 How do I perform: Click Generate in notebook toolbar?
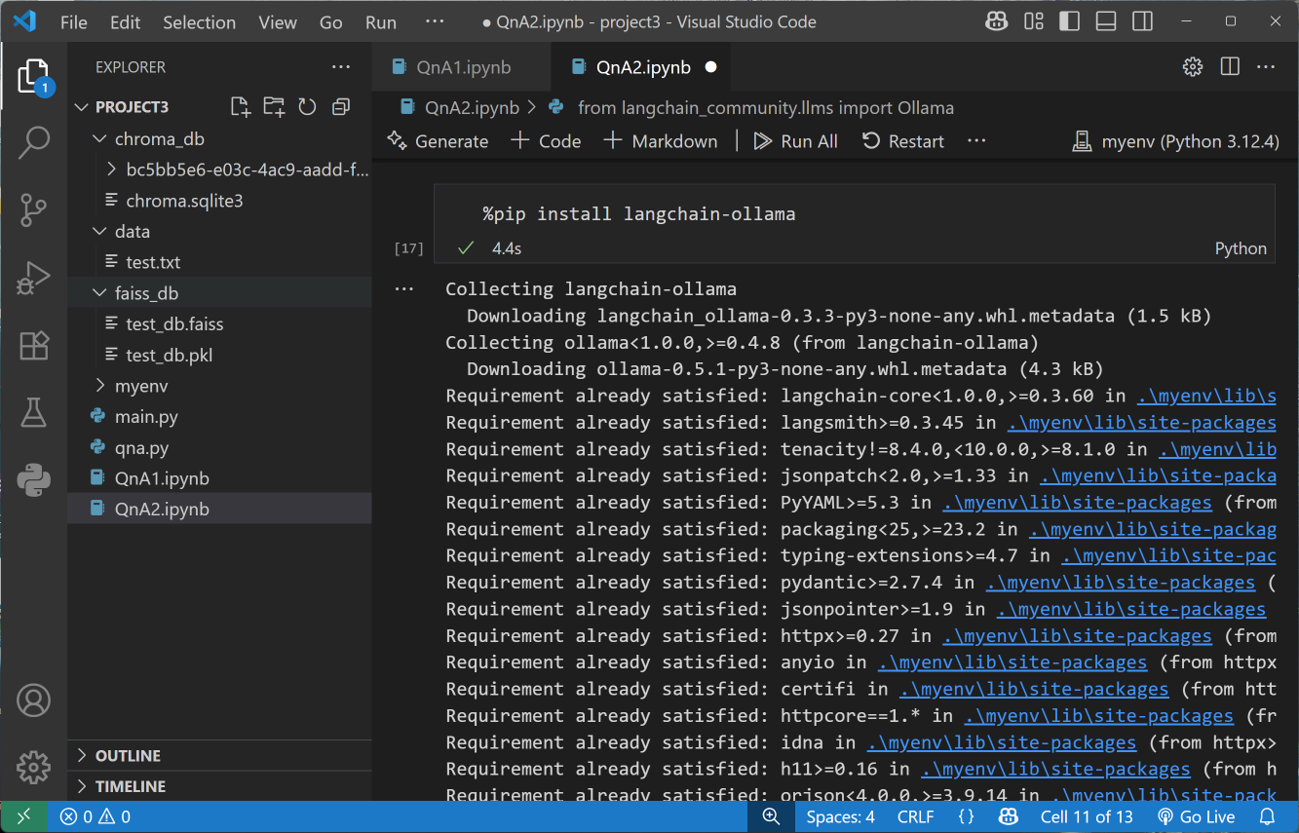438,141
